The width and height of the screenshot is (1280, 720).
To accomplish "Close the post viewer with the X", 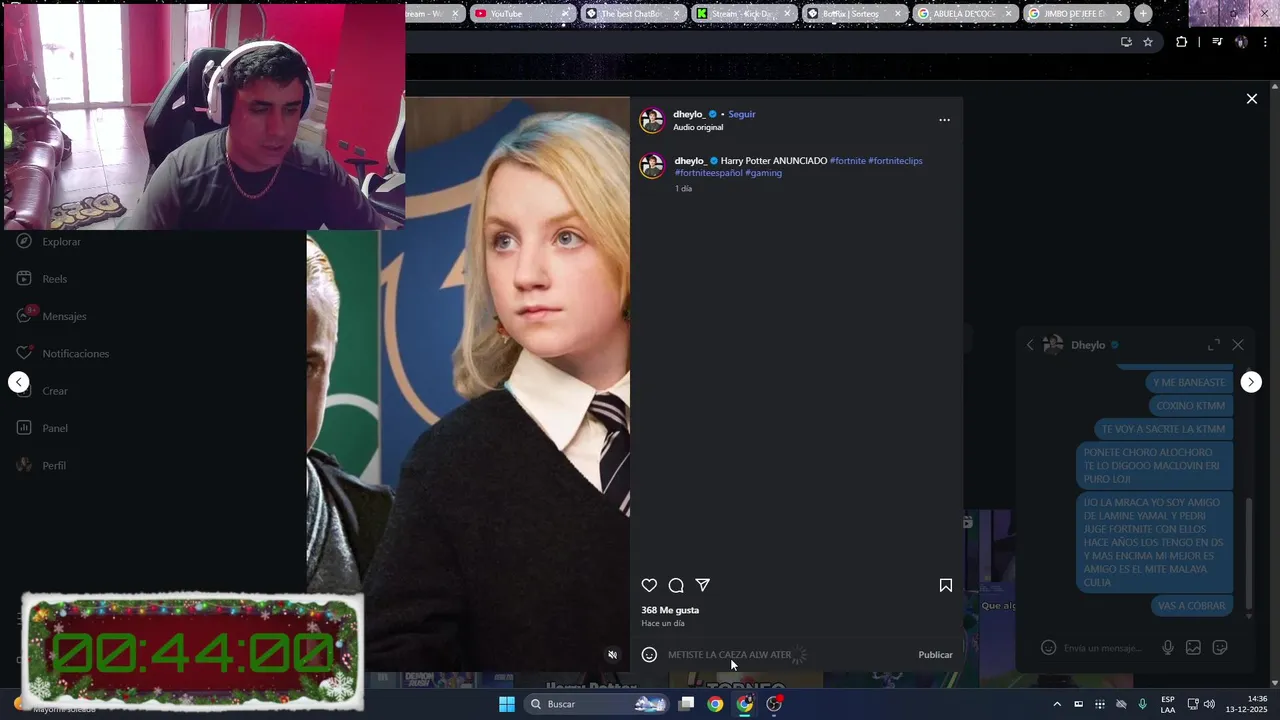I will coord(1251,99).
